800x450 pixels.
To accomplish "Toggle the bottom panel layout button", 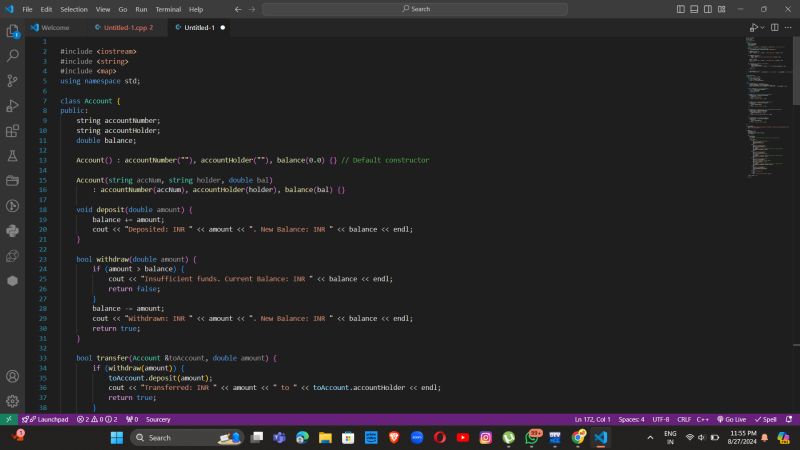I will tap(693, 9).
